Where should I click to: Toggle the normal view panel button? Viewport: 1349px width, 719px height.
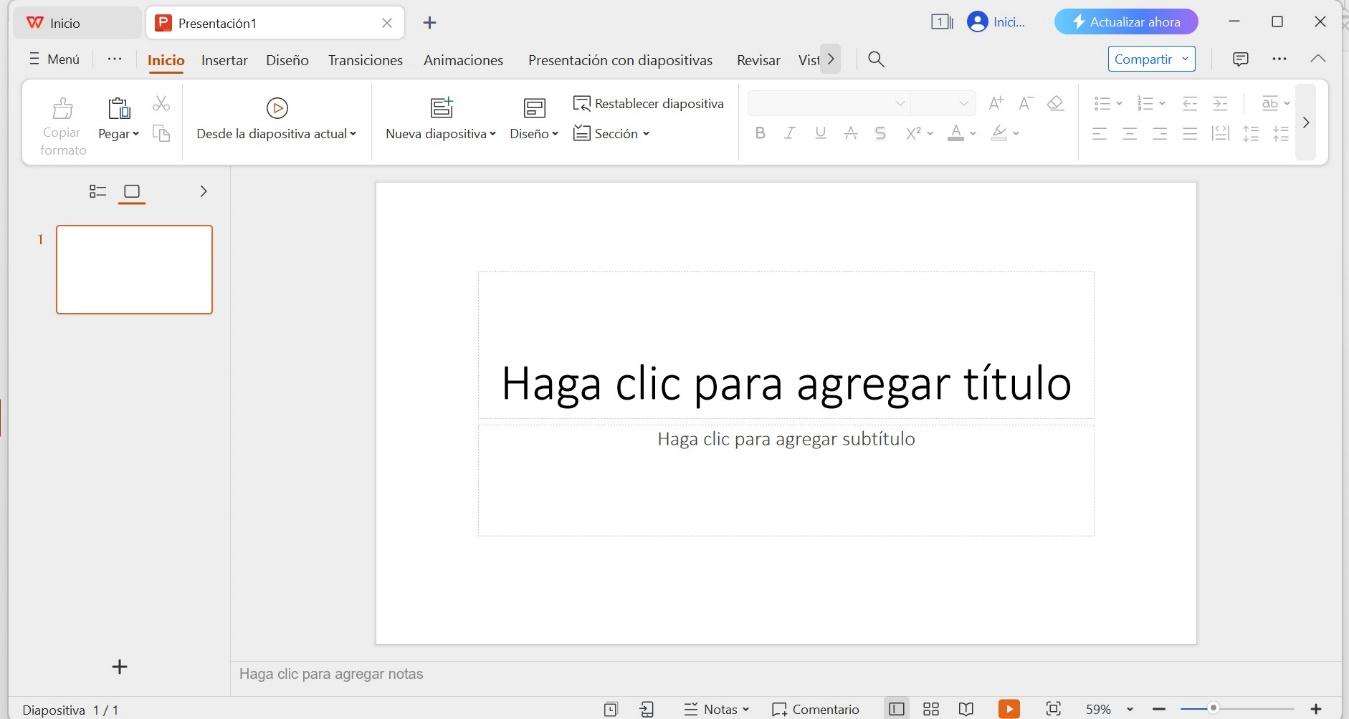(x=896, y=708)
